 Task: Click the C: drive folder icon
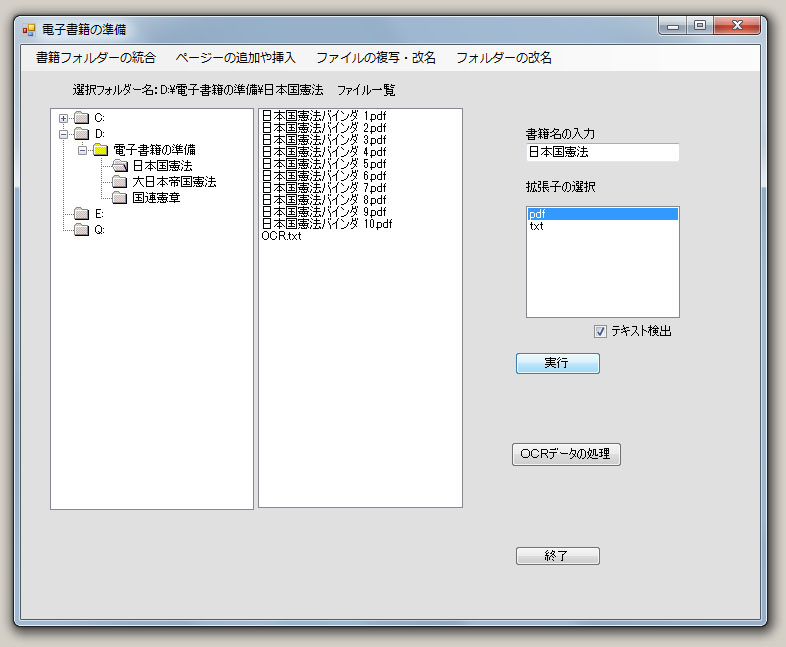pyautogui.click(x=81, y=118)
